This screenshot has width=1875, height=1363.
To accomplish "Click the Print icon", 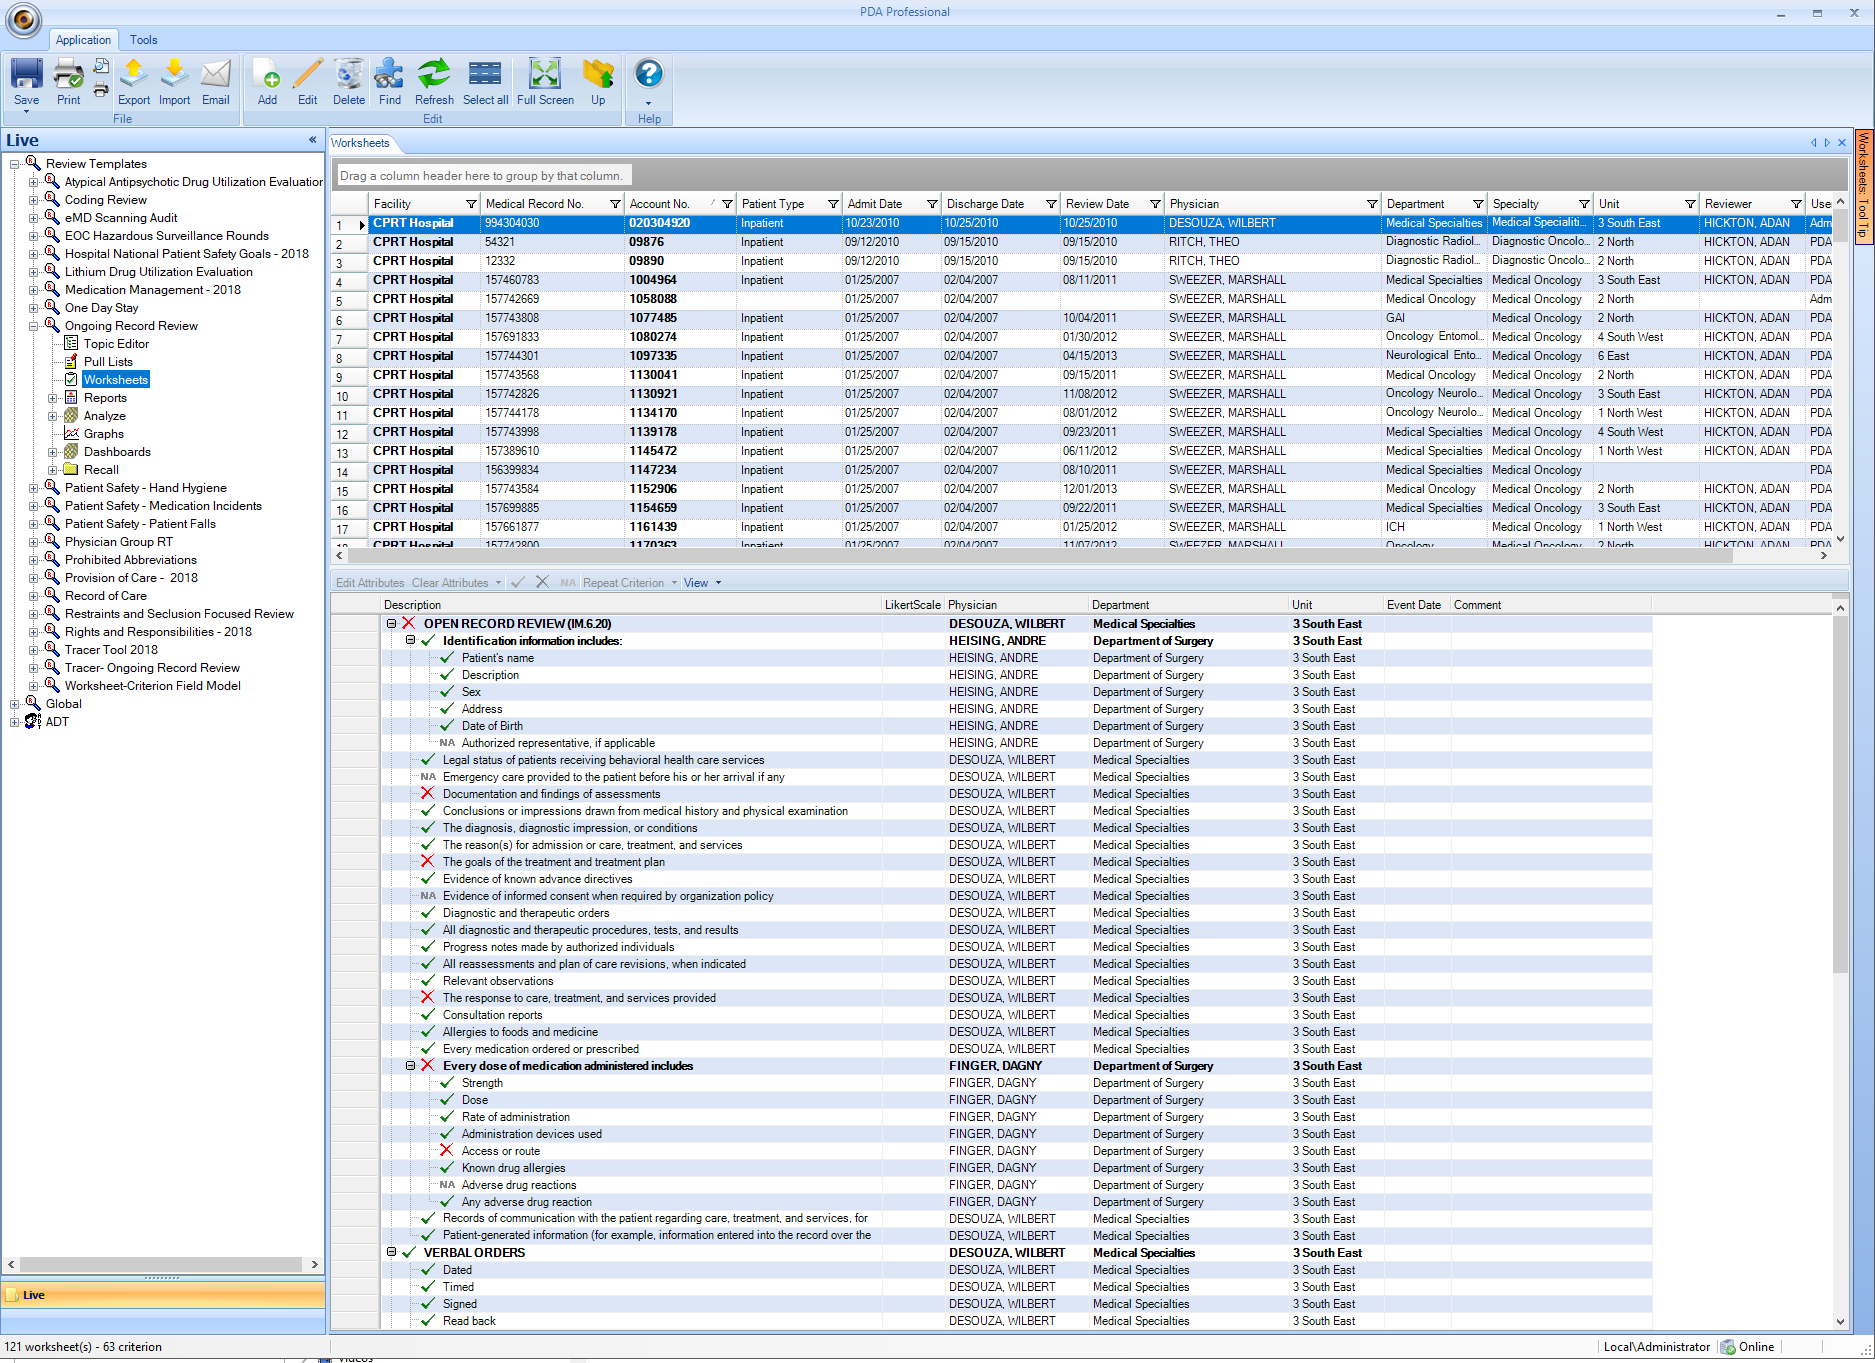I will (68, 81).
